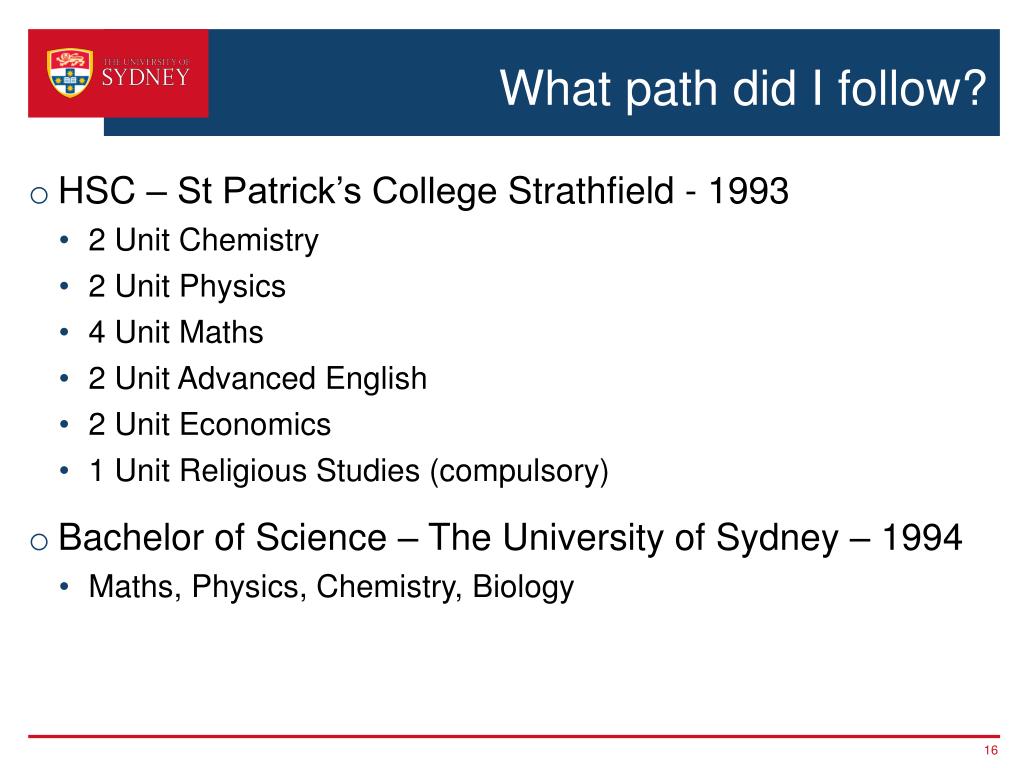This screenshot has width=1024, height=768.
Task: Select the "2 Unit Physics" bullet text
Action: [187, 287]
